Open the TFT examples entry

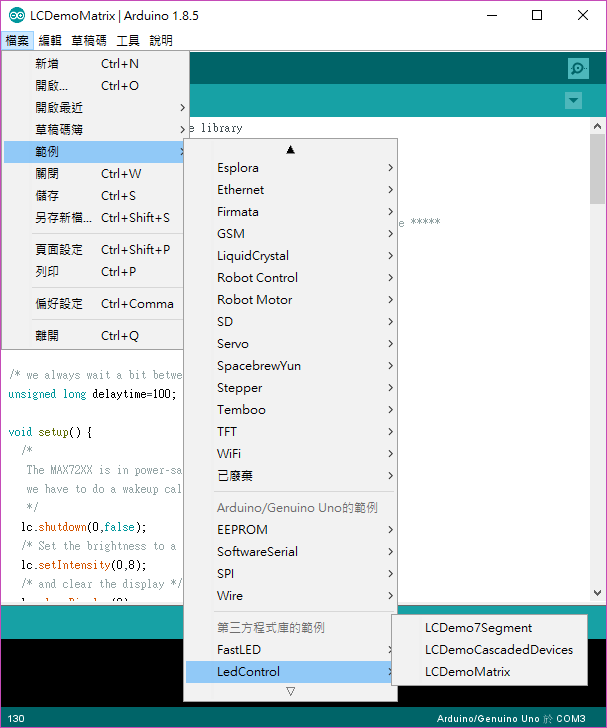291,431
